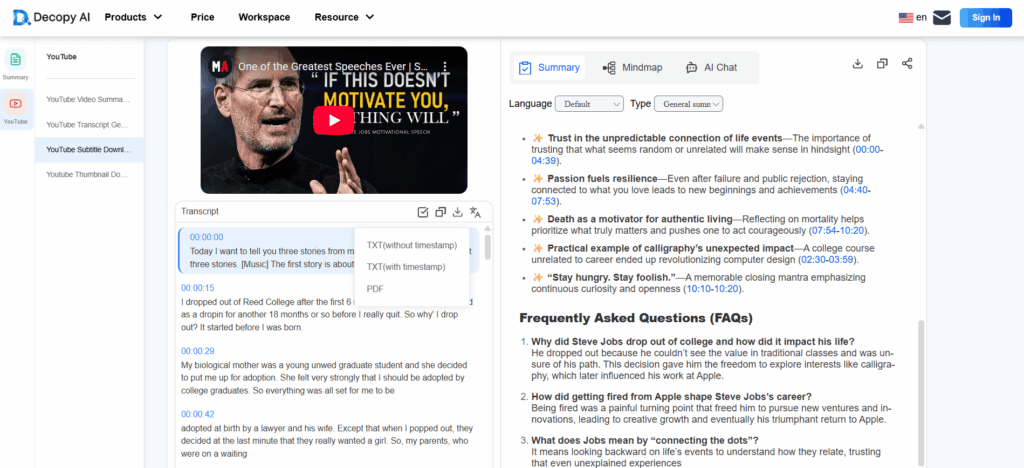The width and height of the screenshot is (1024, 468).
Task: Open the Type dropdown for summary style
Action: [x=689, y=104]
